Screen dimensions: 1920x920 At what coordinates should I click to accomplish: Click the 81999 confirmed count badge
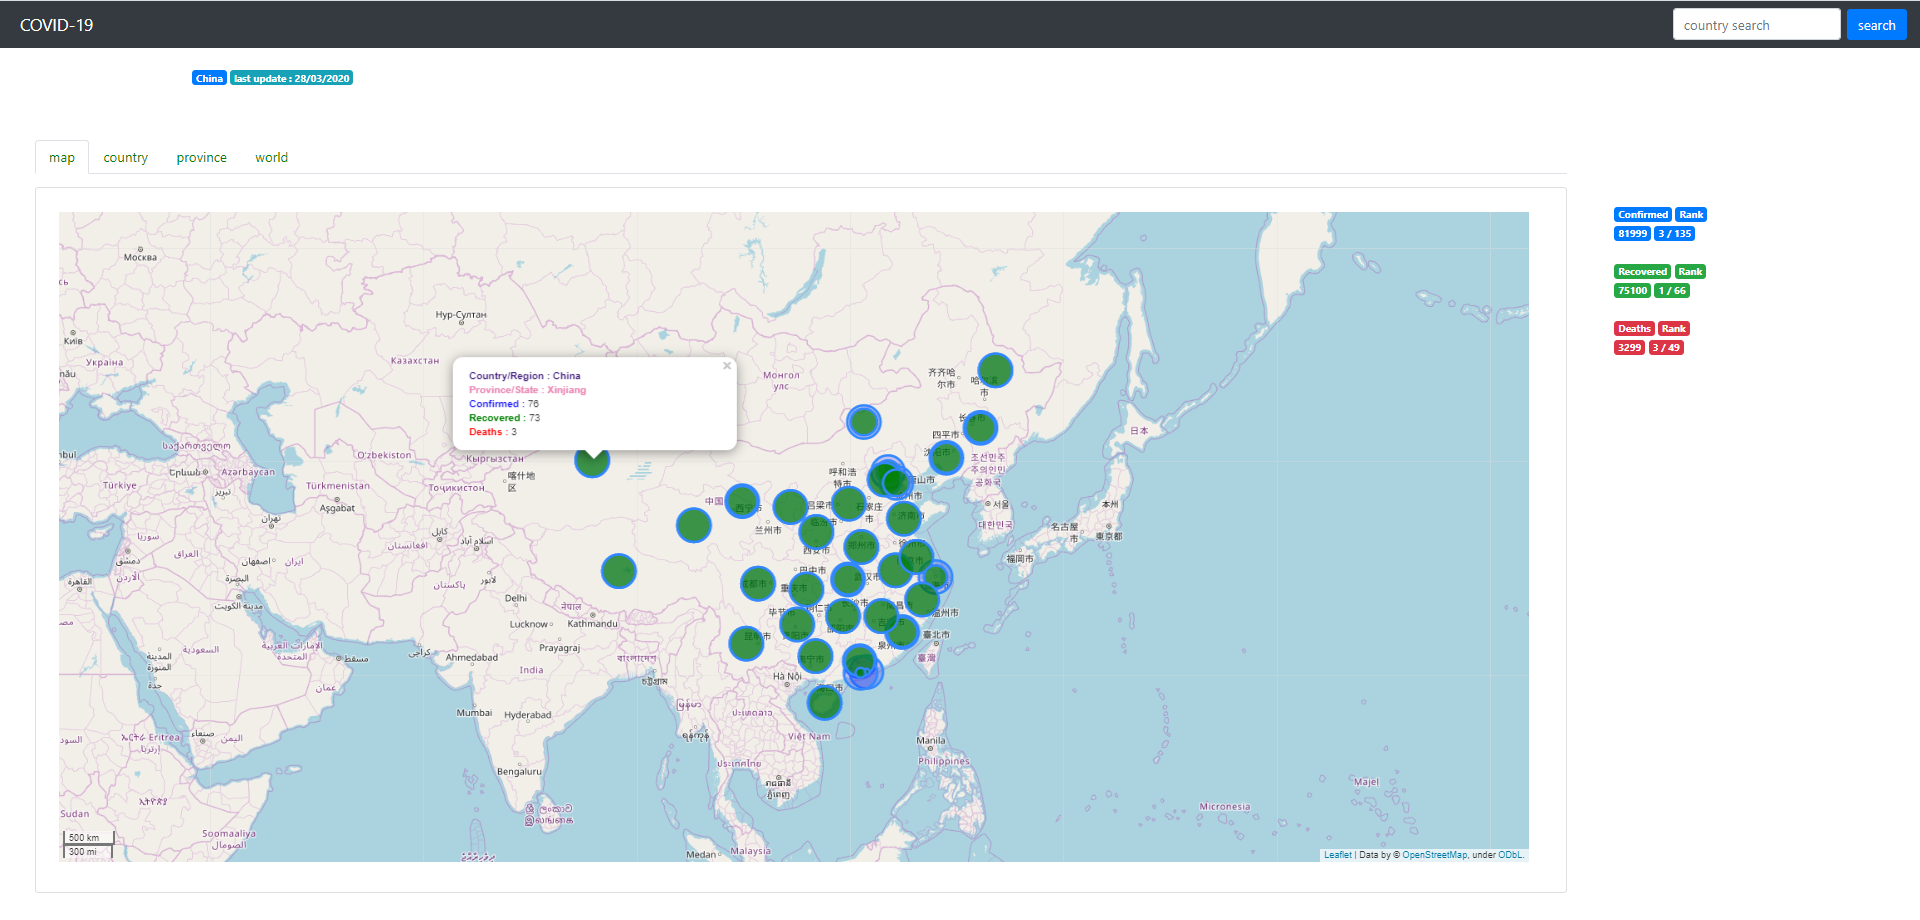[x=1632, y=234]
